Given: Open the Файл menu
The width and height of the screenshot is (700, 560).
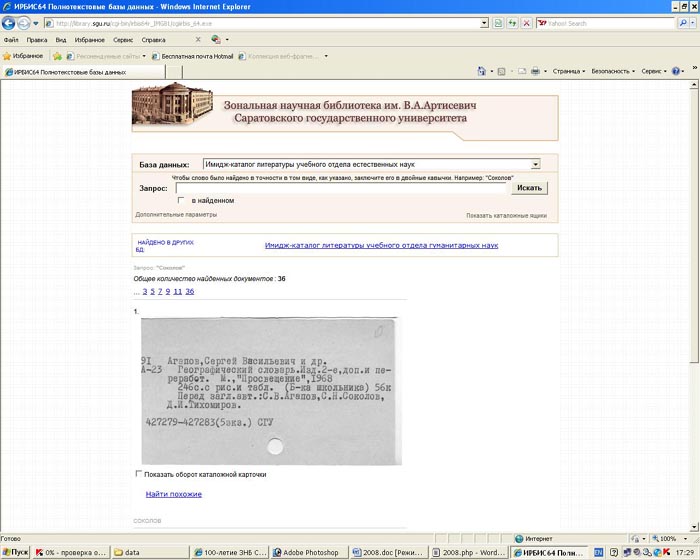Looking at the screenshot, I should click(x=11, y=40).
